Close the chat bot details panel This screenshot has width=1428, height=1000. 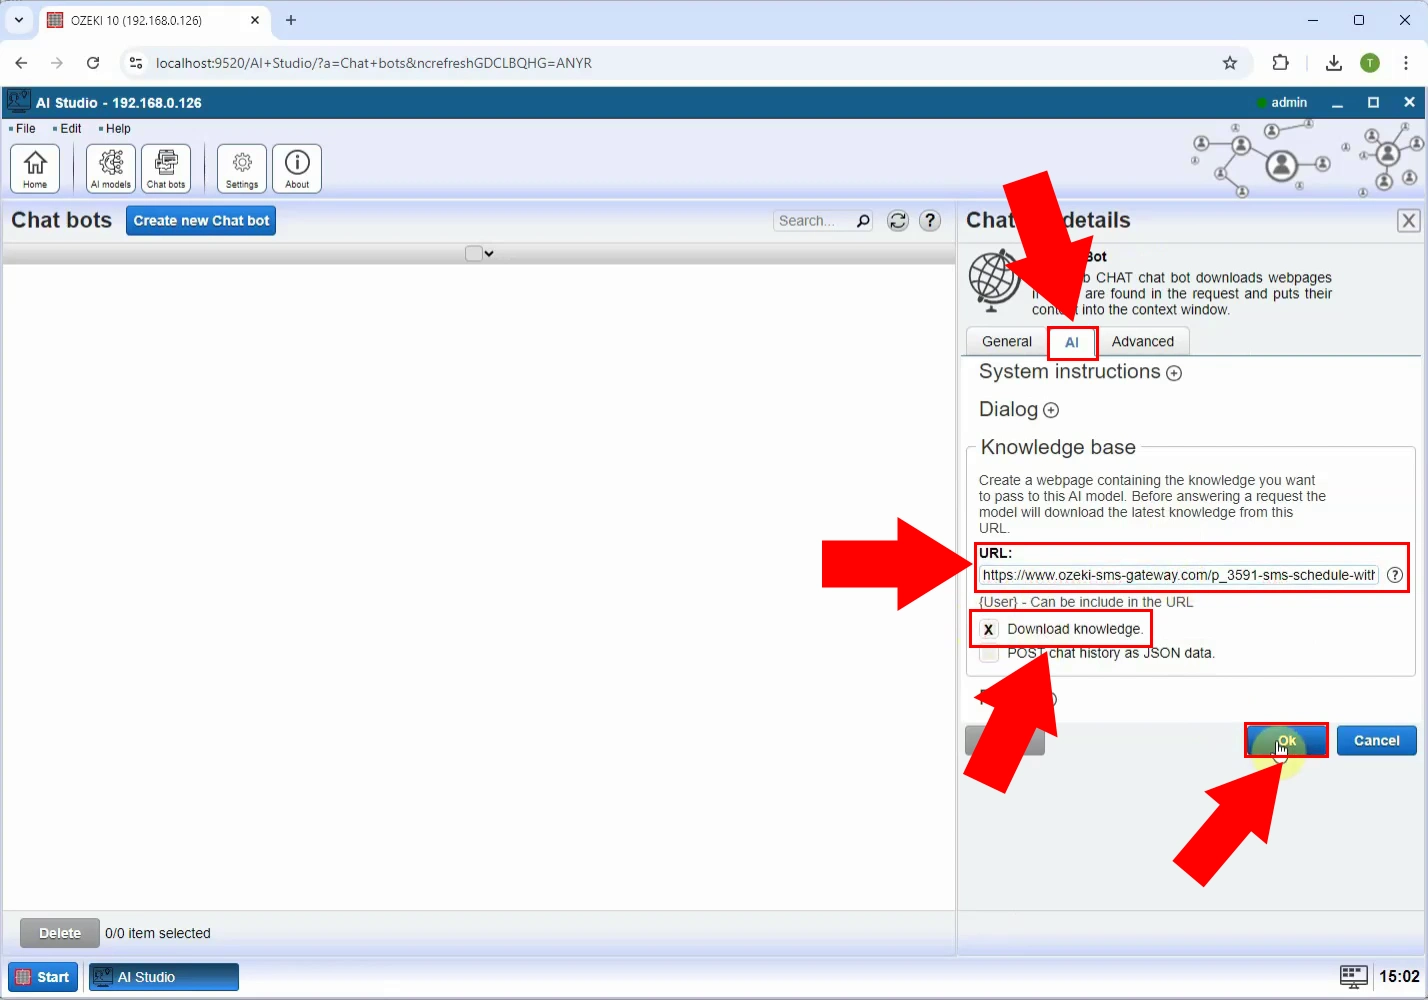pos(1409,221)
